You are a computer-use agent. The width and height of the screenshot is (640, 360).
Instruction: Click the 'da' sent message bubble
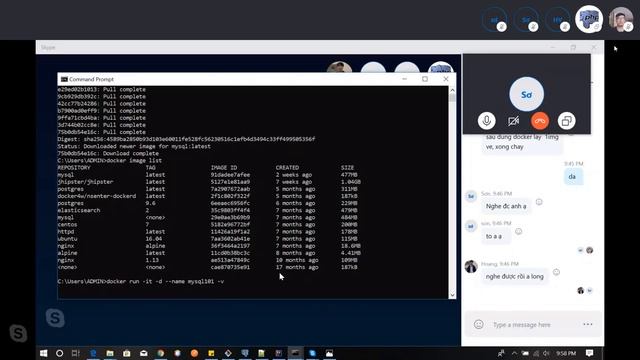572,177
